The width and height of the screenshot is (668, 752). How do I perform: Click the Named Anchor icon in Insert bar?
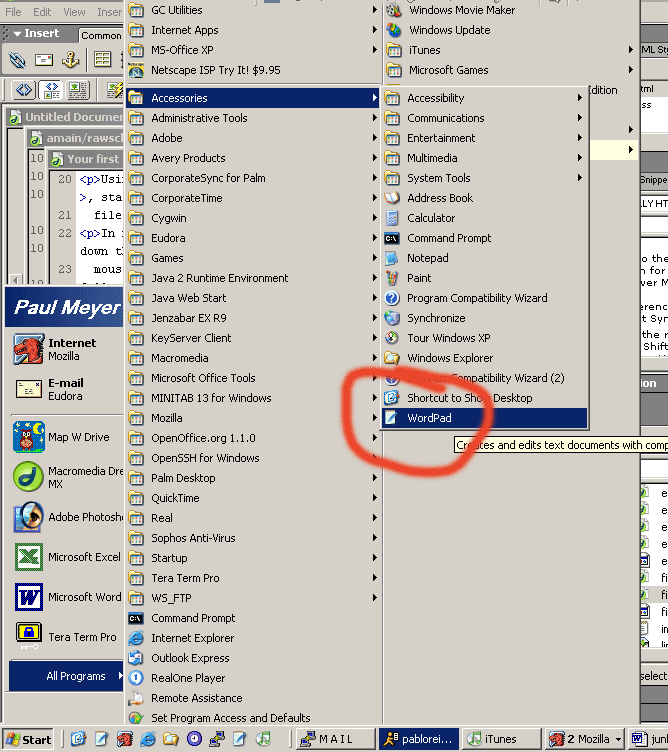(71, 60)
